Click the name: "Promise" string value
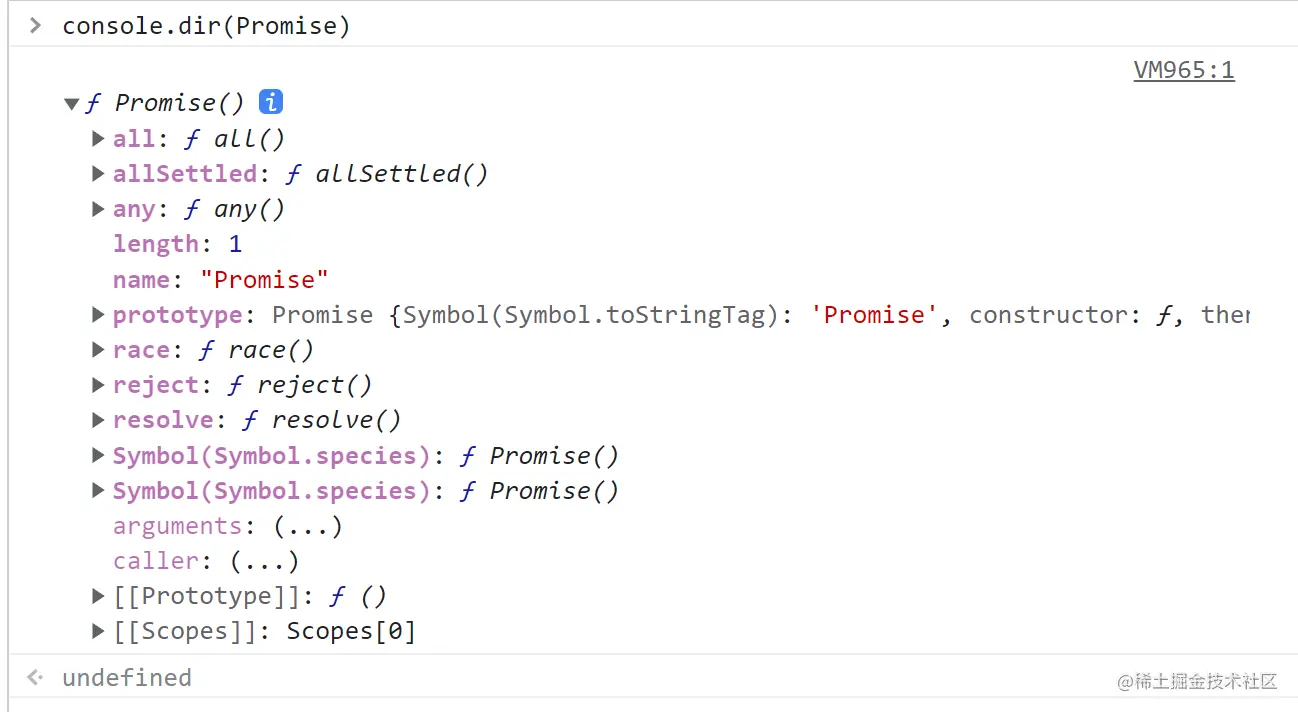Image resolution: width=1298 pixels, height=712 pixels. click(264, 279)
